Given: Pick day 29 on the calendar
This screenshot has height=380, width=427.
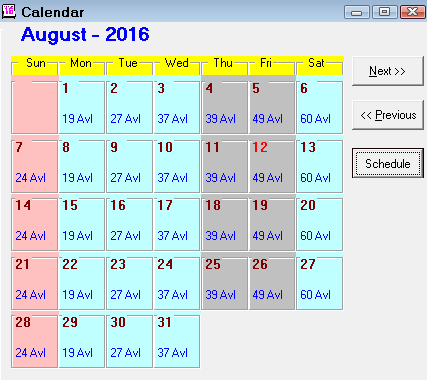Looking at the screenshot, I should point(82,341).
